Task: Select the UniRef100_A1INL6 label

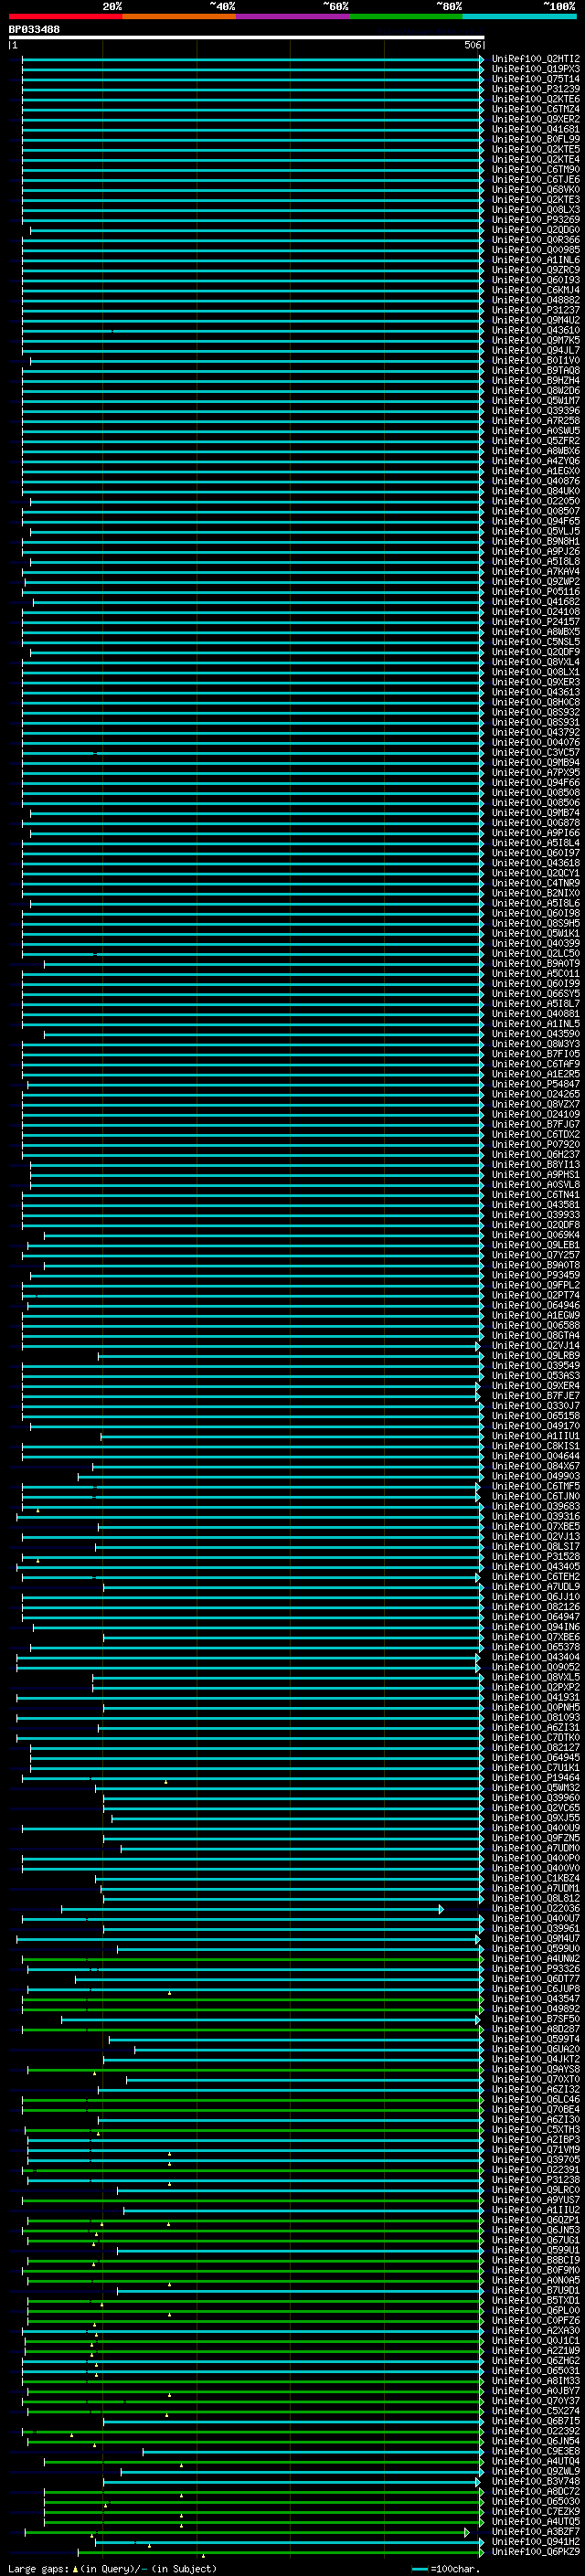Action: pyautogui.click(x=536, y=260)
